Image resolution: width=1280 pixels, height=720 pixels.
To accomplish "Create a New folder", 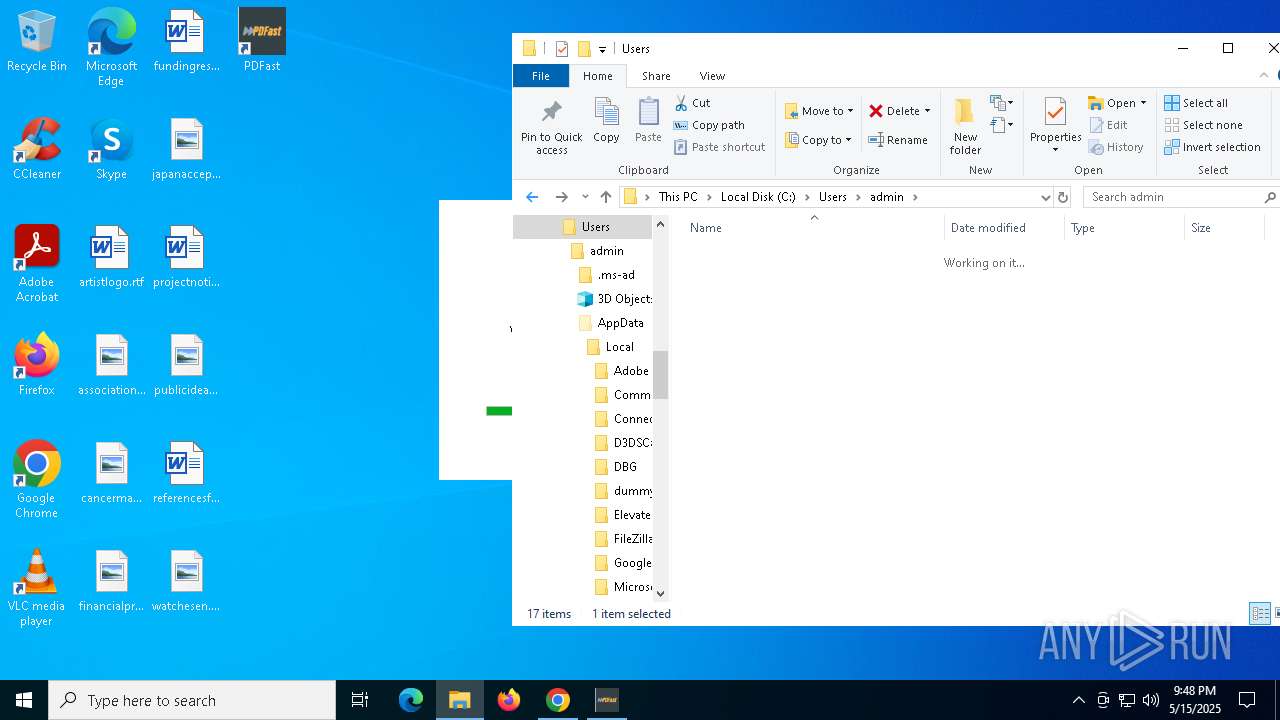I will tap(965, 127).
